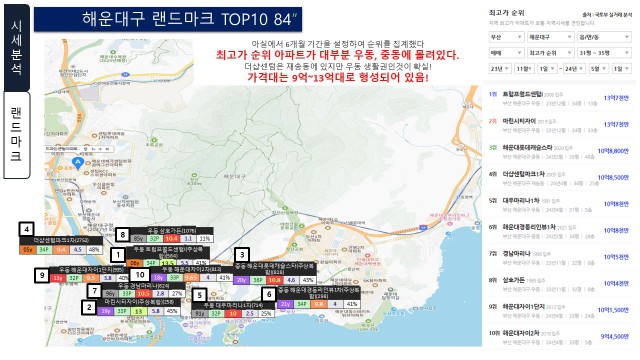
Task: Open the start-date 1일 day dropdown
Action: [547, 69]
